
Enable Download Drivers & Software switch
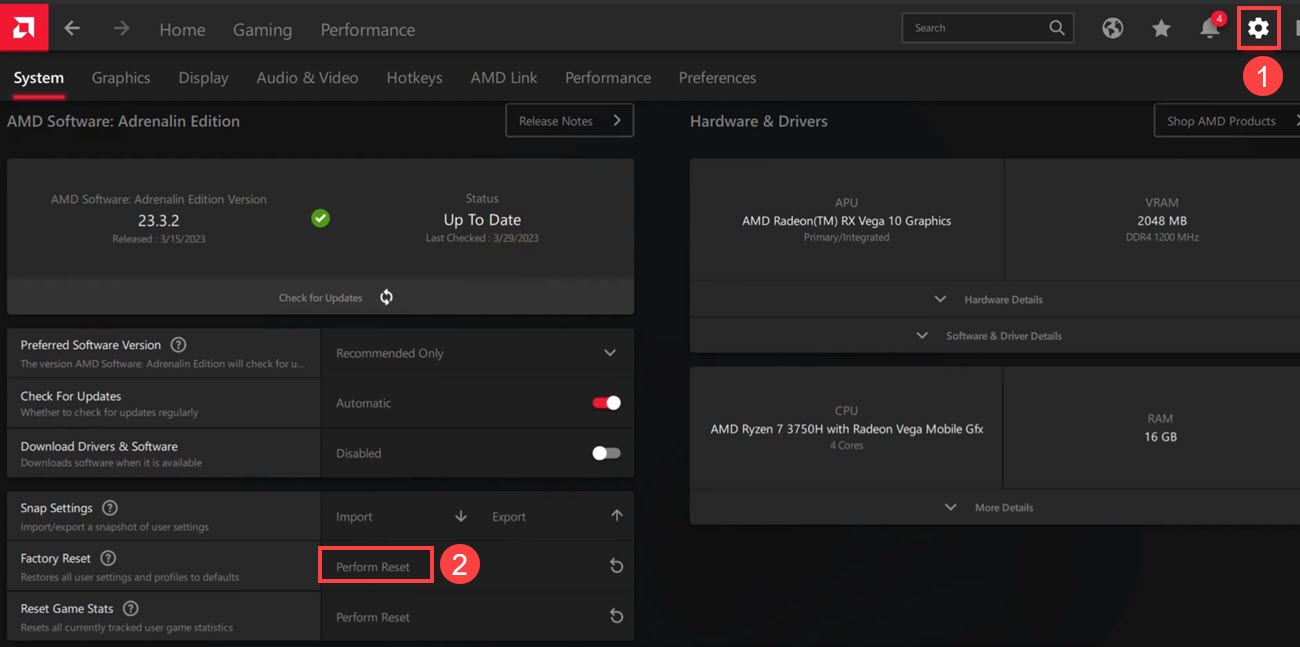point(607,453)
